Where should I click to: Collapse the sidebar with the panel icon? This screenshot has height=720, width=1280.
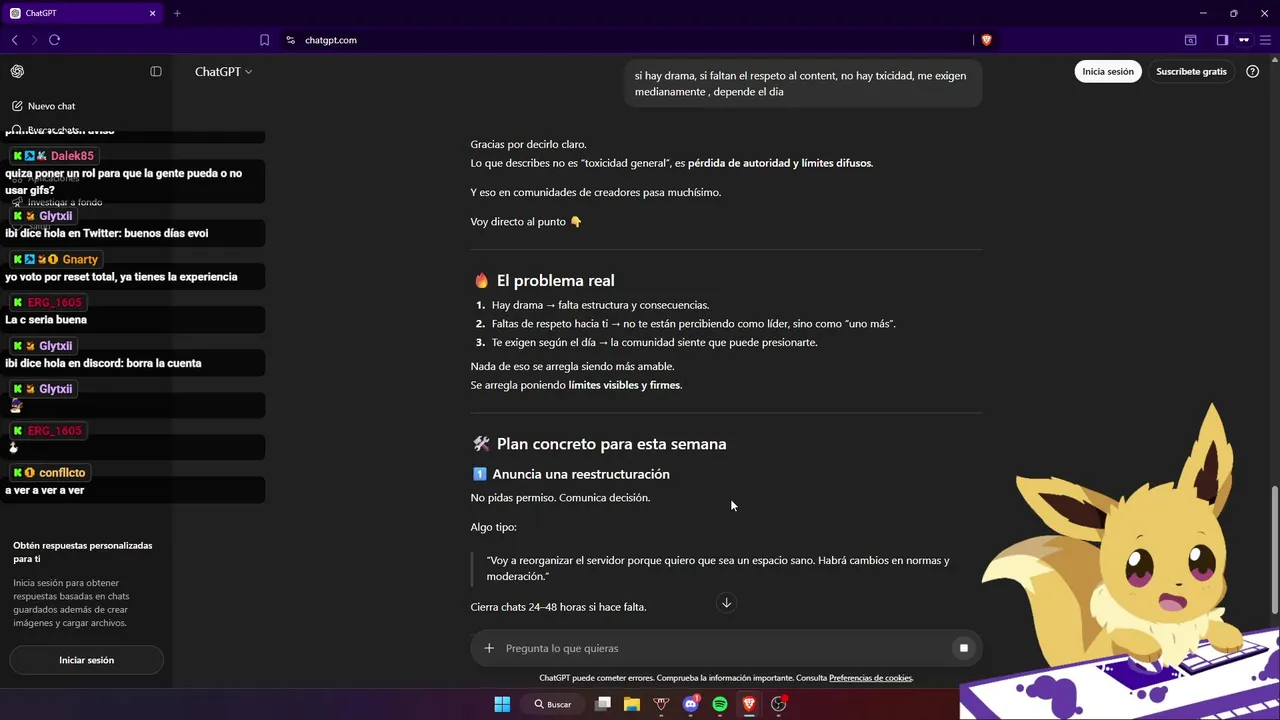(x=156, y=71)
